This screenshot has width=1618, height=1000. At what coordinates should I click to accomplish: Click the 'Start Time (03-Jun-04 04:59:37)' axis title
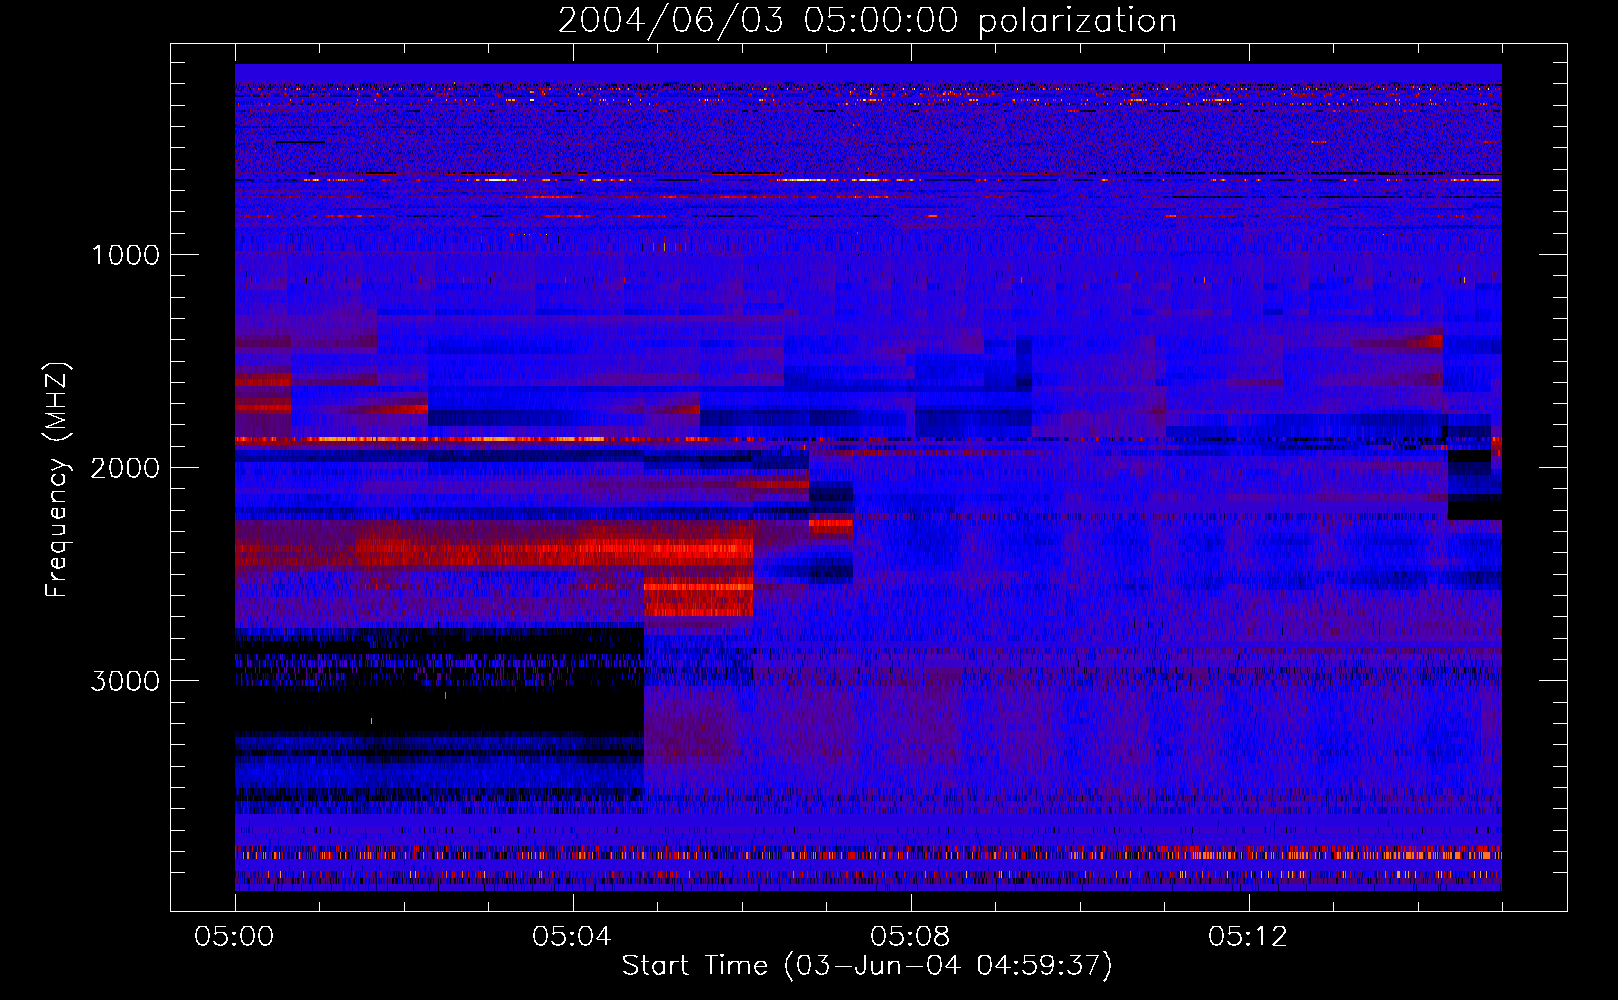(x=867, y=966)
